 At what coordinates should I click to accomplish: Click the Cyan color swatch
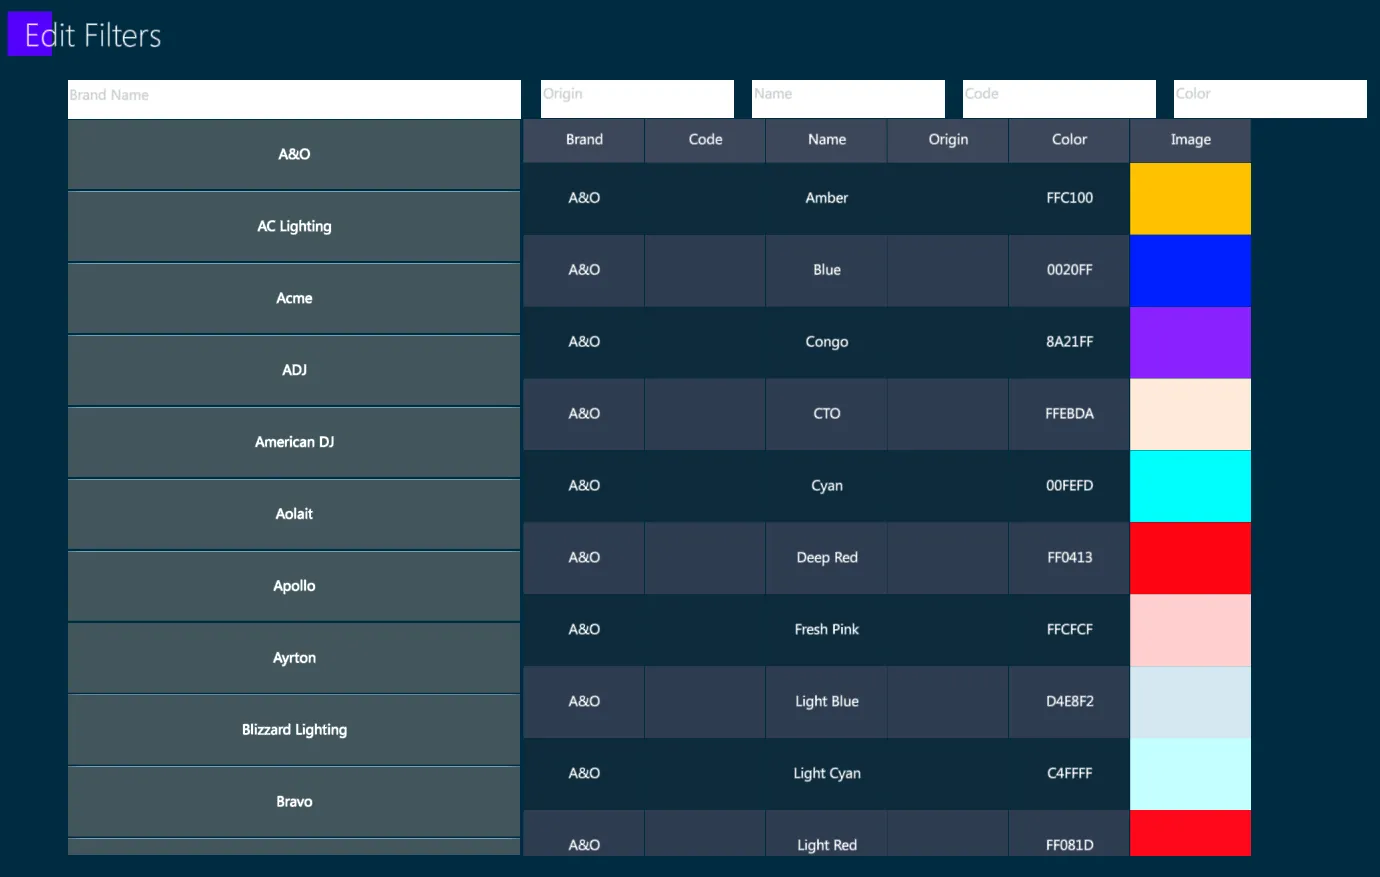click(1190, 487)
